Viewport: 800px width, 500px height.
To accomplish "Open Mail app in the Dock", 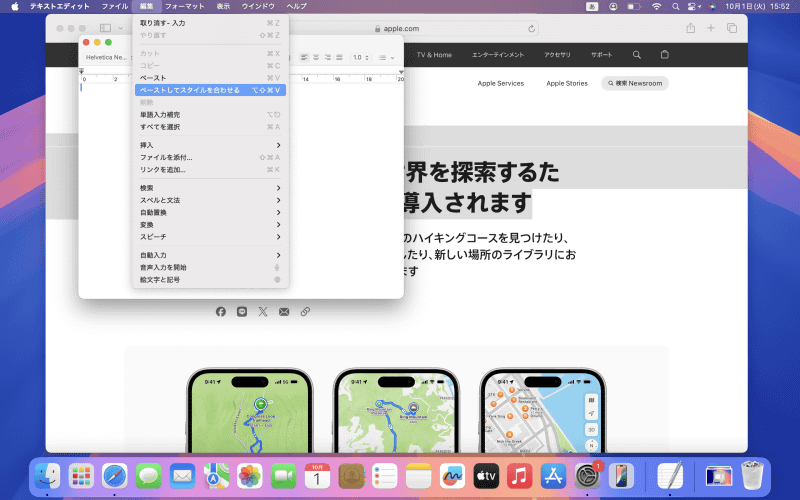I will [x=182, y=476].
